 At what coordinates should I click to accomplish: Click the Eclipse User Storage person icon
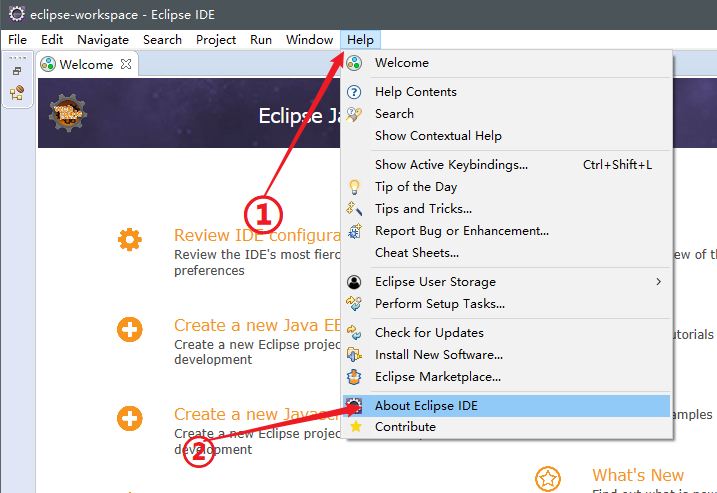(x=354, y=282)
